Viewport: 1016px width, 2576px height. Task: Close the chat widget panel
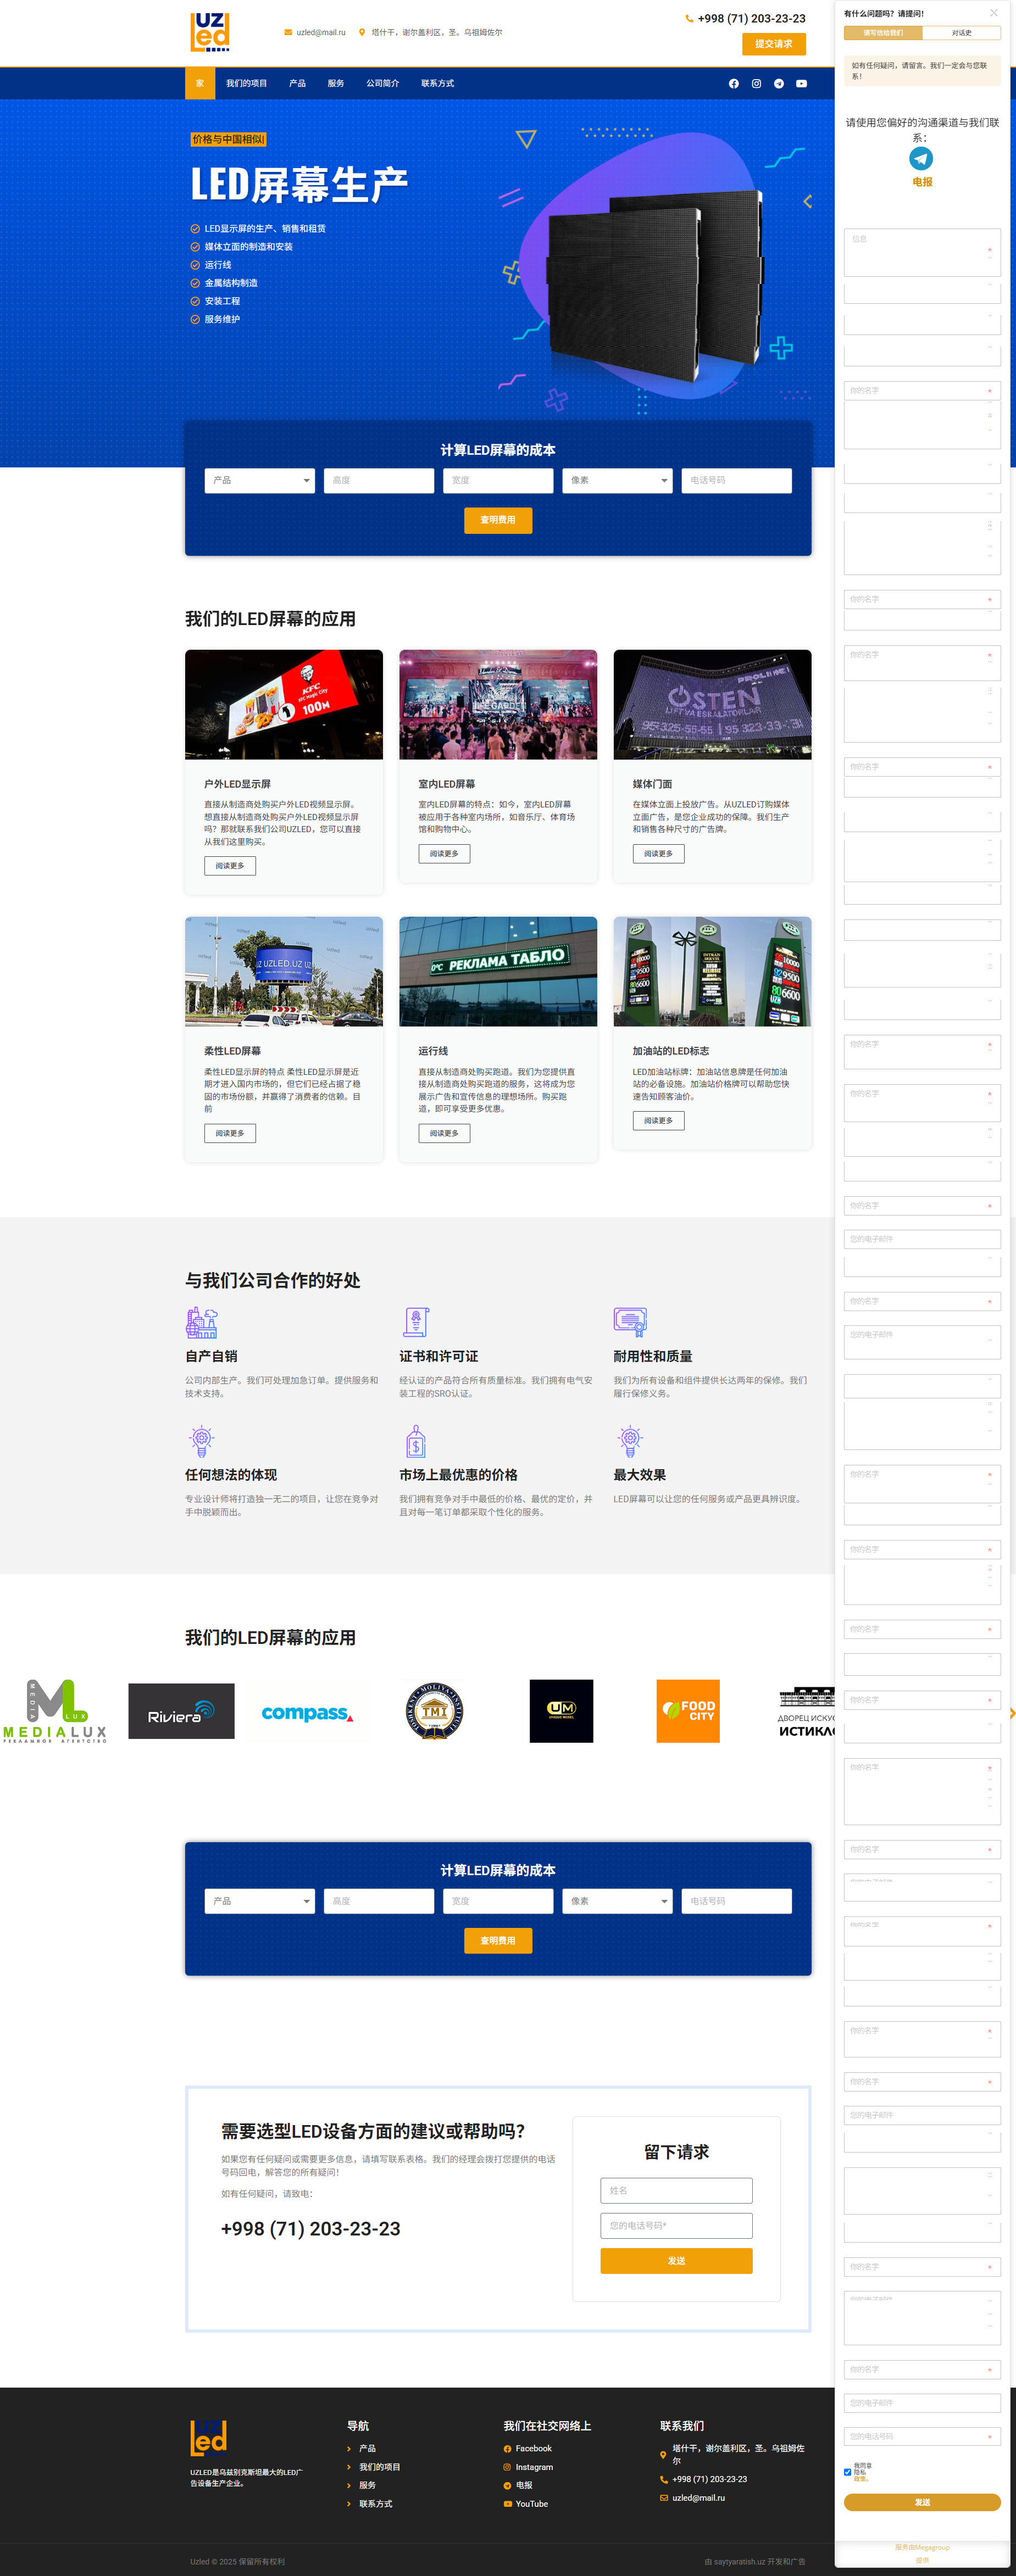click(x=993, y=13)
